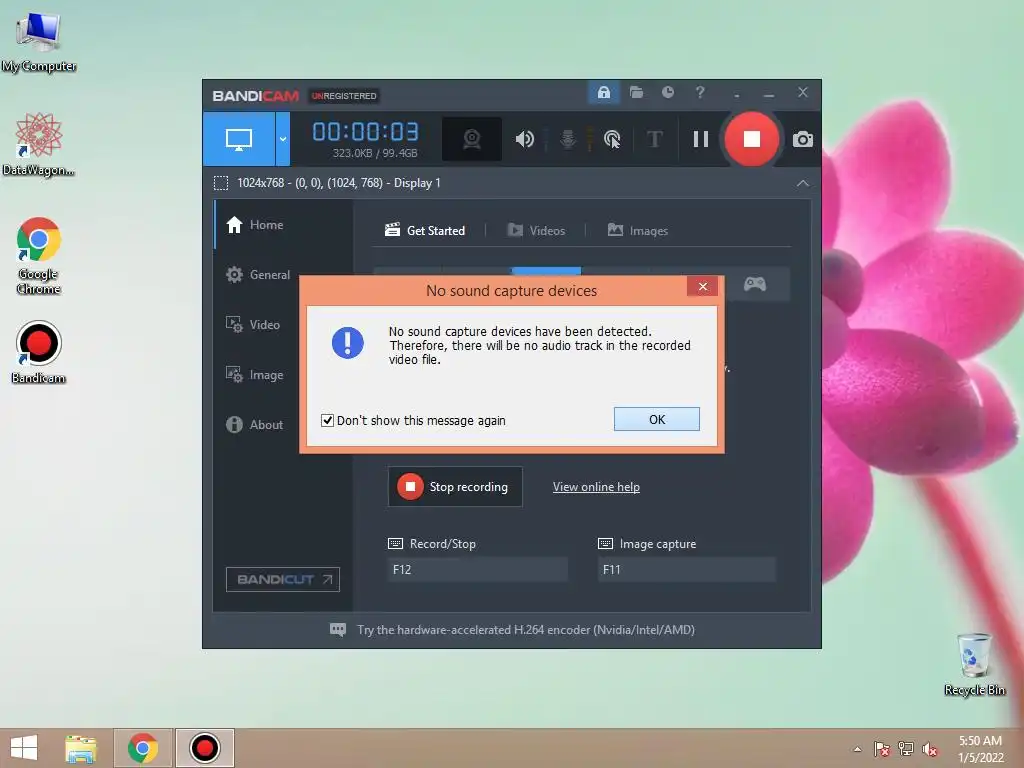Open File Explorer from the taskbar

pyautogui.click(x=81, y=748)
